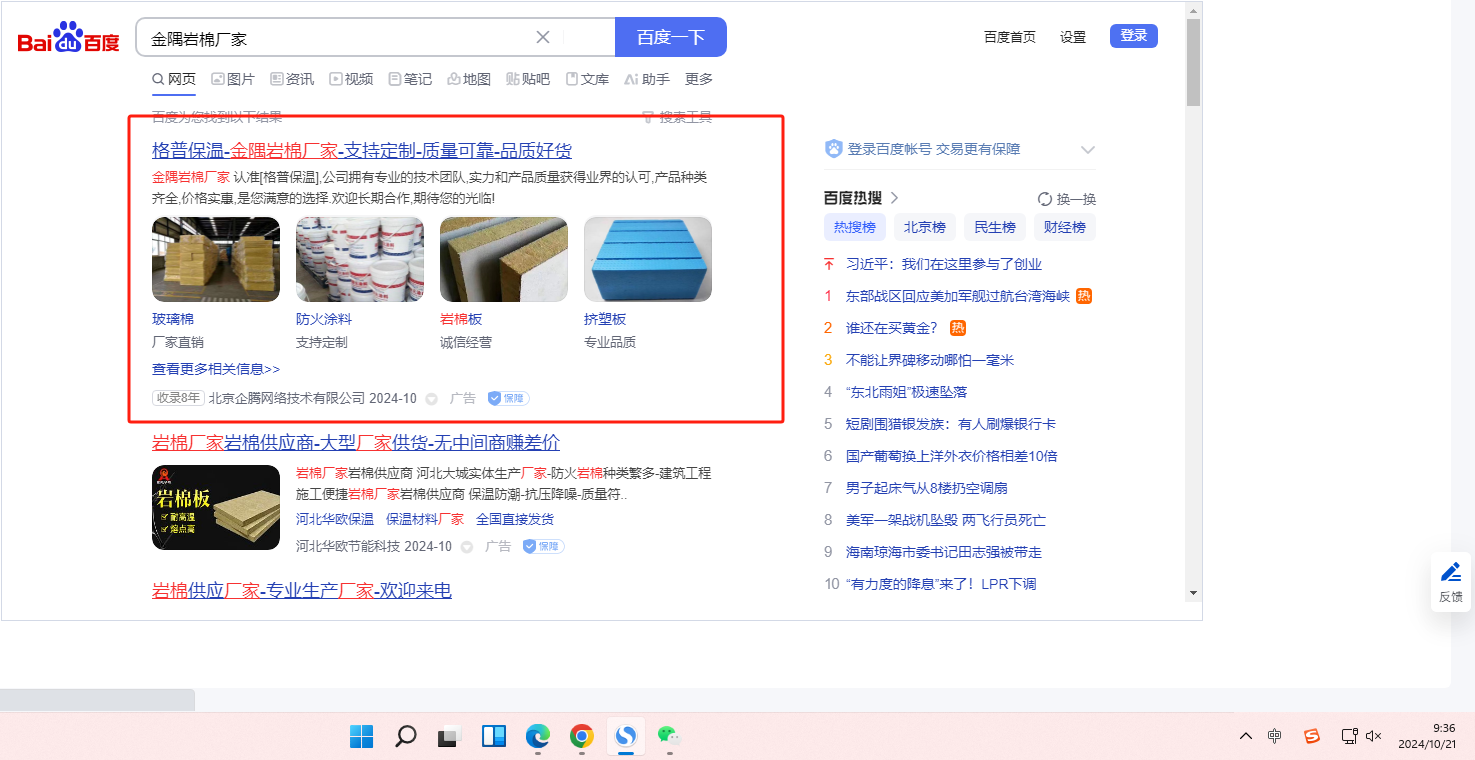Click the 收录8年 badge

point(178,398)
